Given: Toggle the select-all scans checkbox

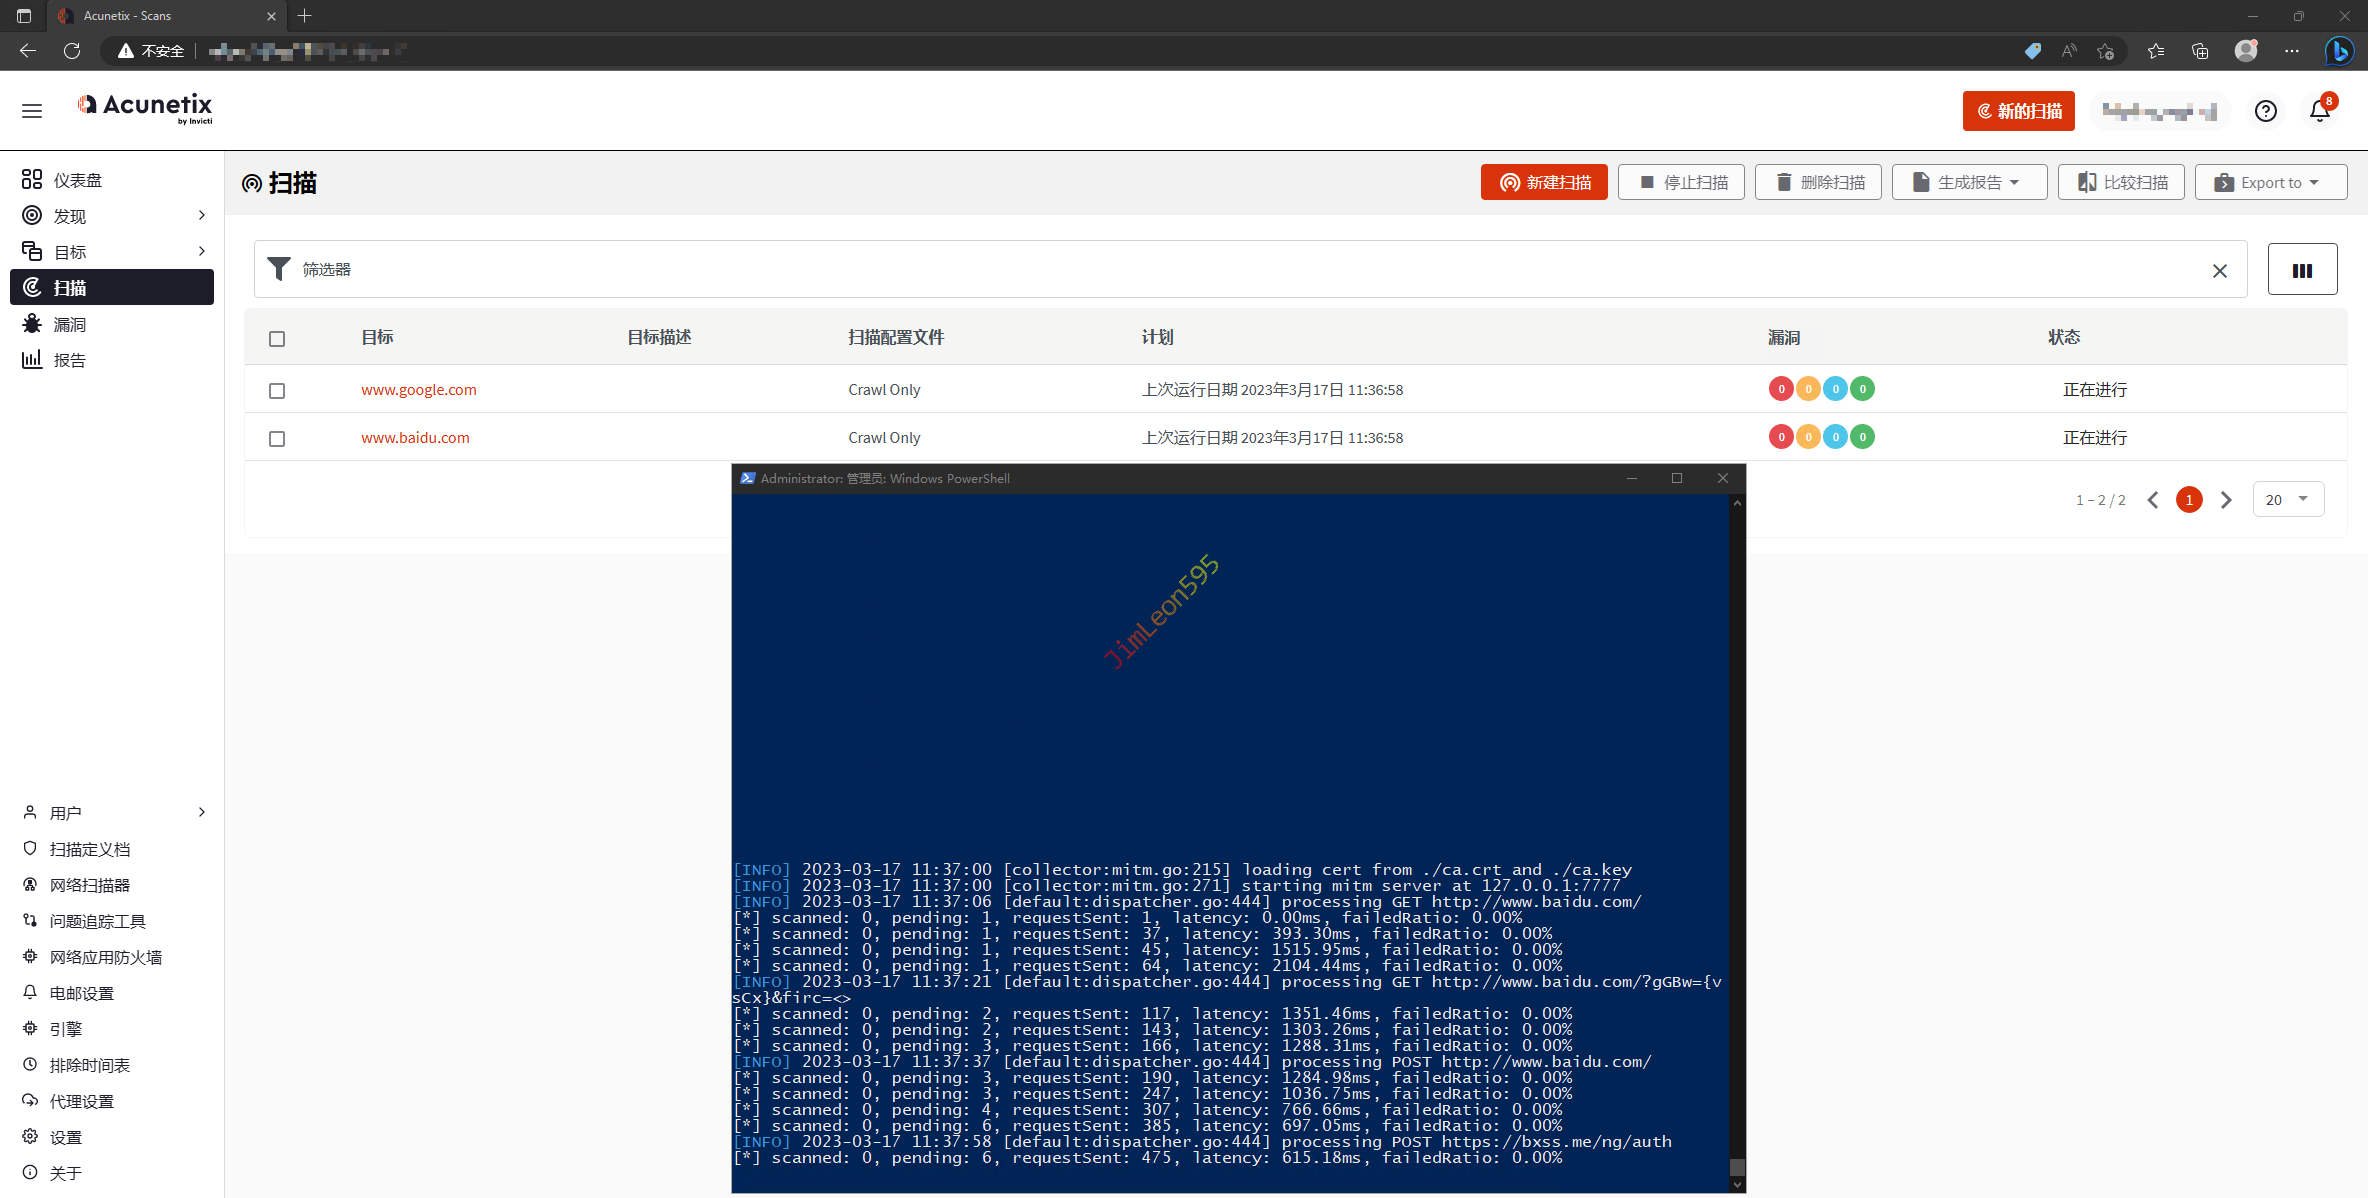Looking at the screenshot, I should (x=277, y=339).
